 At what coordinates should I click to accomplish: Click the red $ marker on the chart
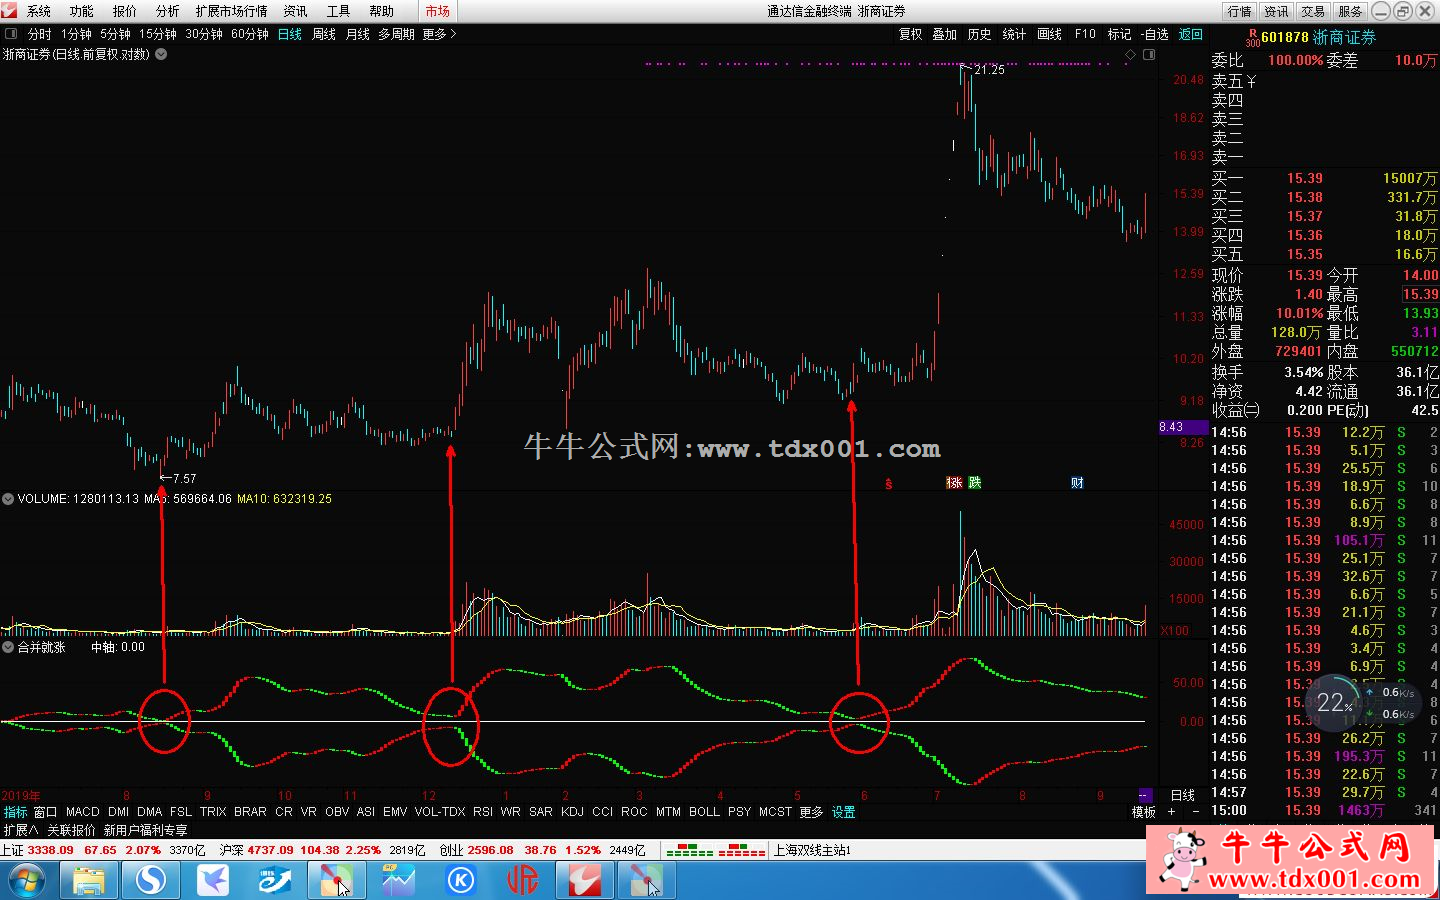888,484
